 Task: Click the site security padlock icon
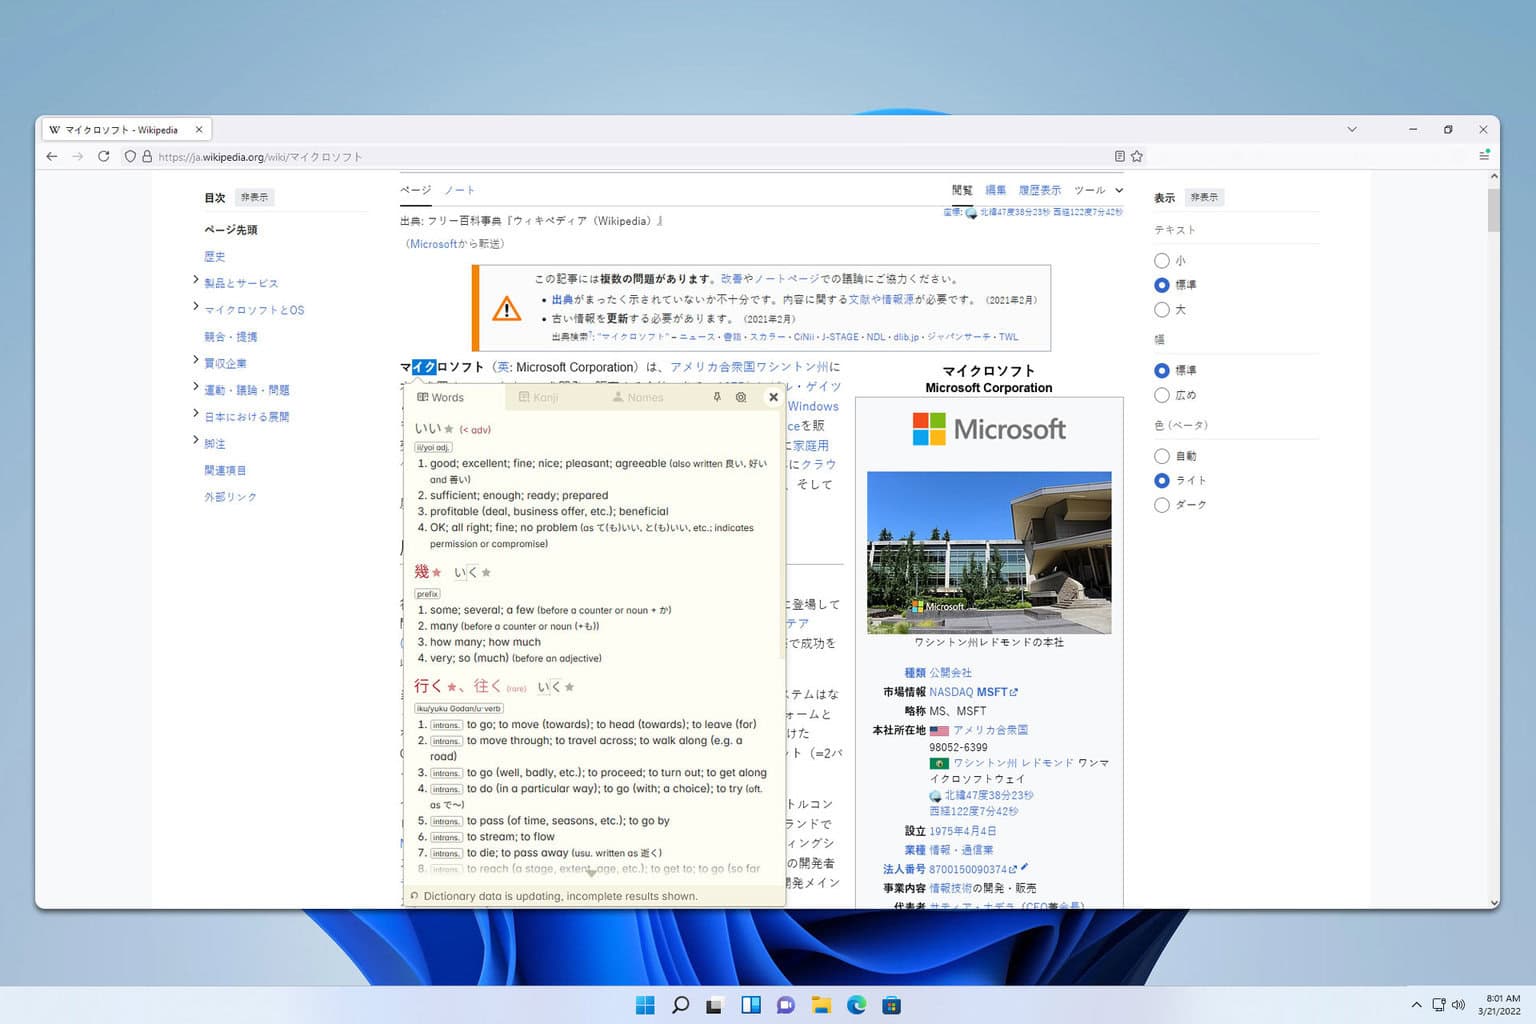147,156
